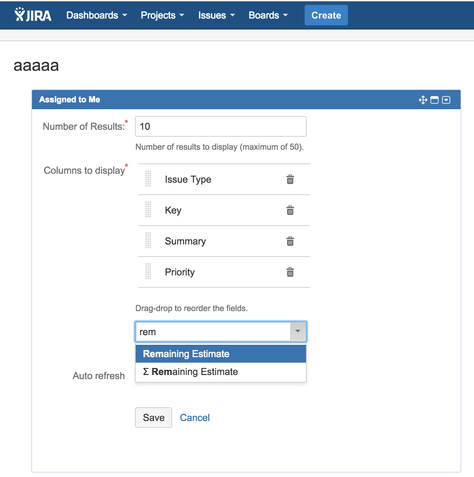474x477 pixels.
Task: Delete the Issue Type column
Action: click(x=290, y=179)
